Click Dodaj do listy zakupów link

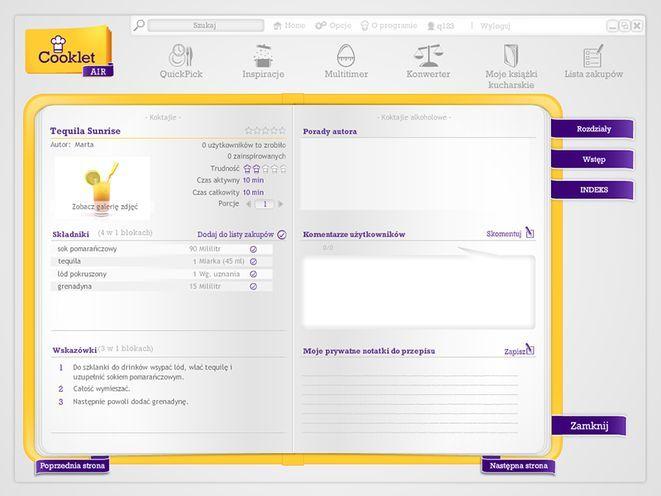235,234
